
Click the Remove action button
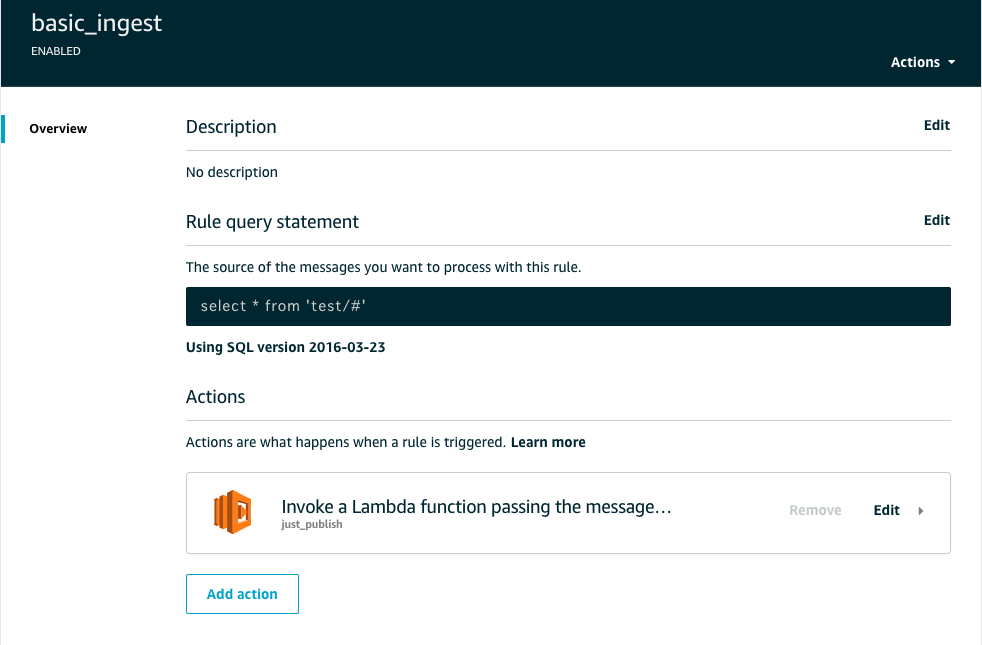click(x=814, y=510)
